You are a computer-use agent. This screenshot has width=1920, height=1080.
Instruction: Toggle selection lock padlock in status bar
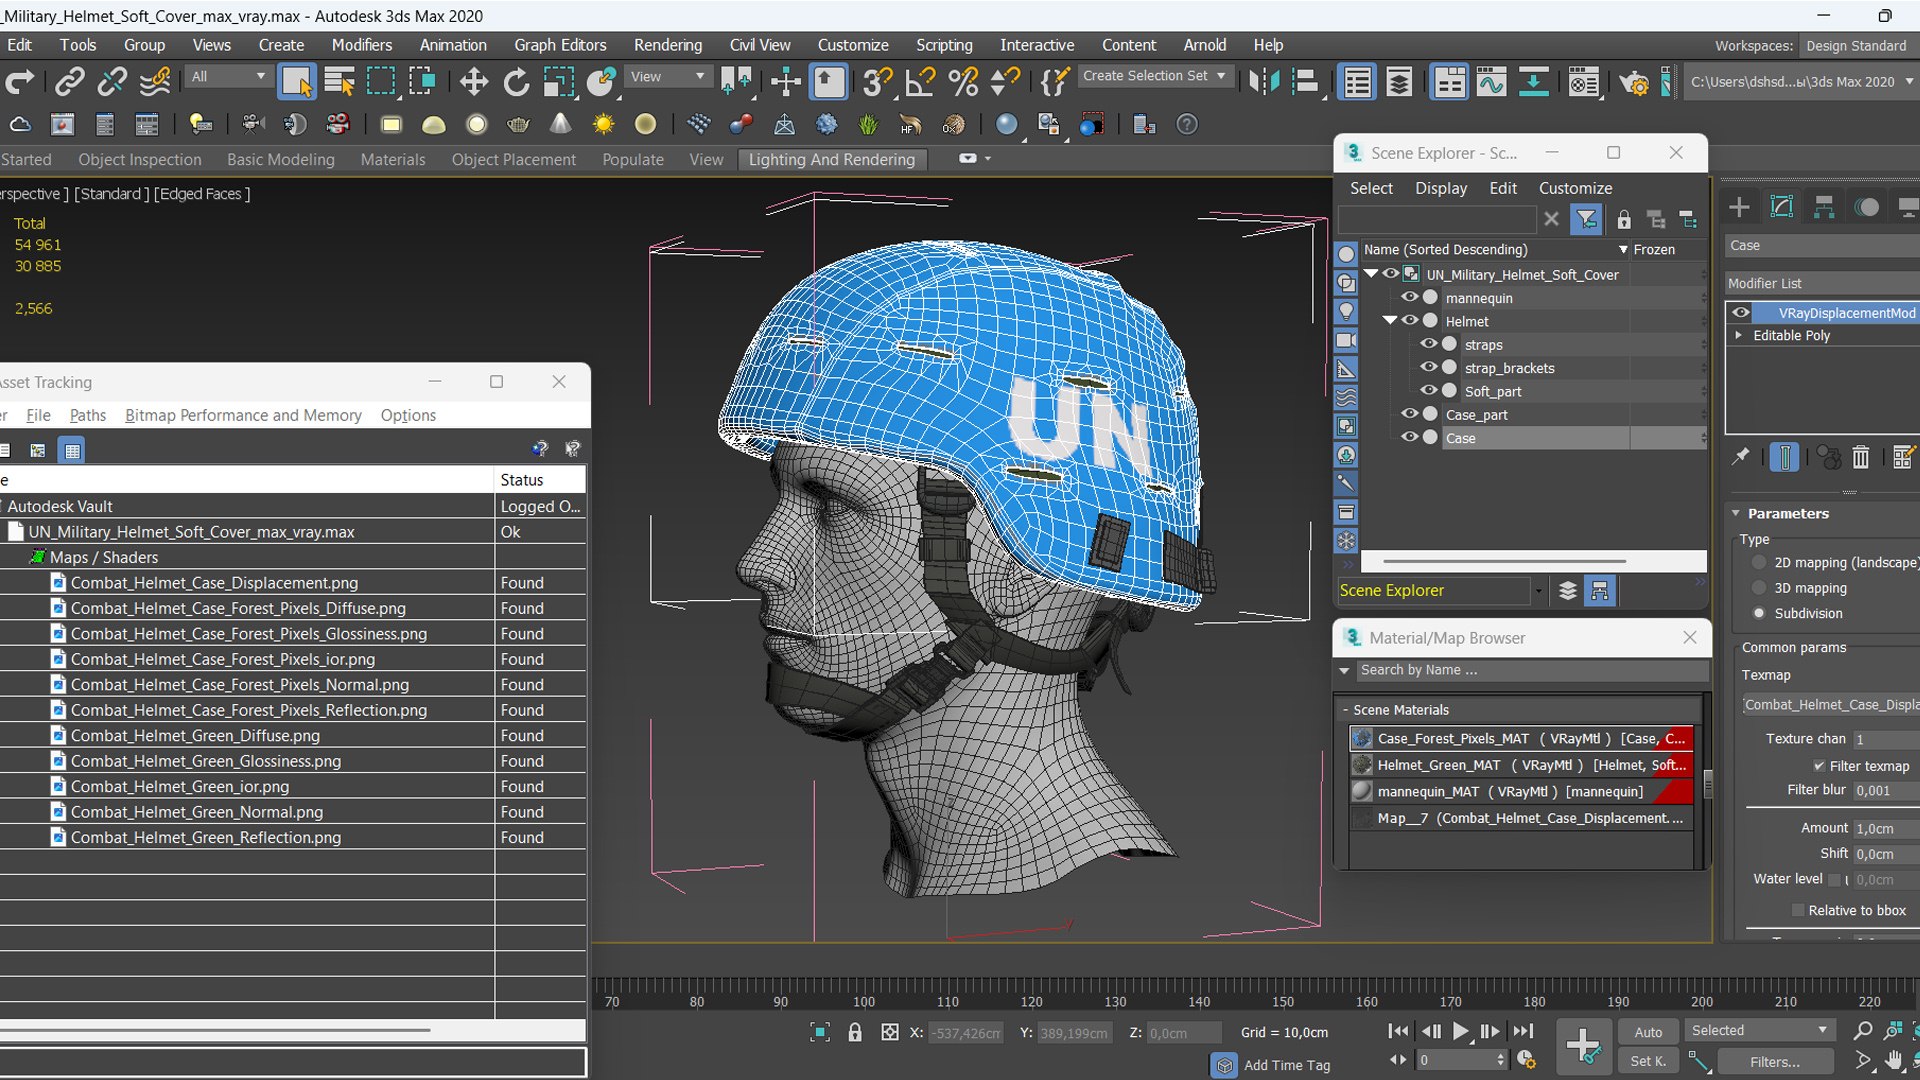(855, 1032)
